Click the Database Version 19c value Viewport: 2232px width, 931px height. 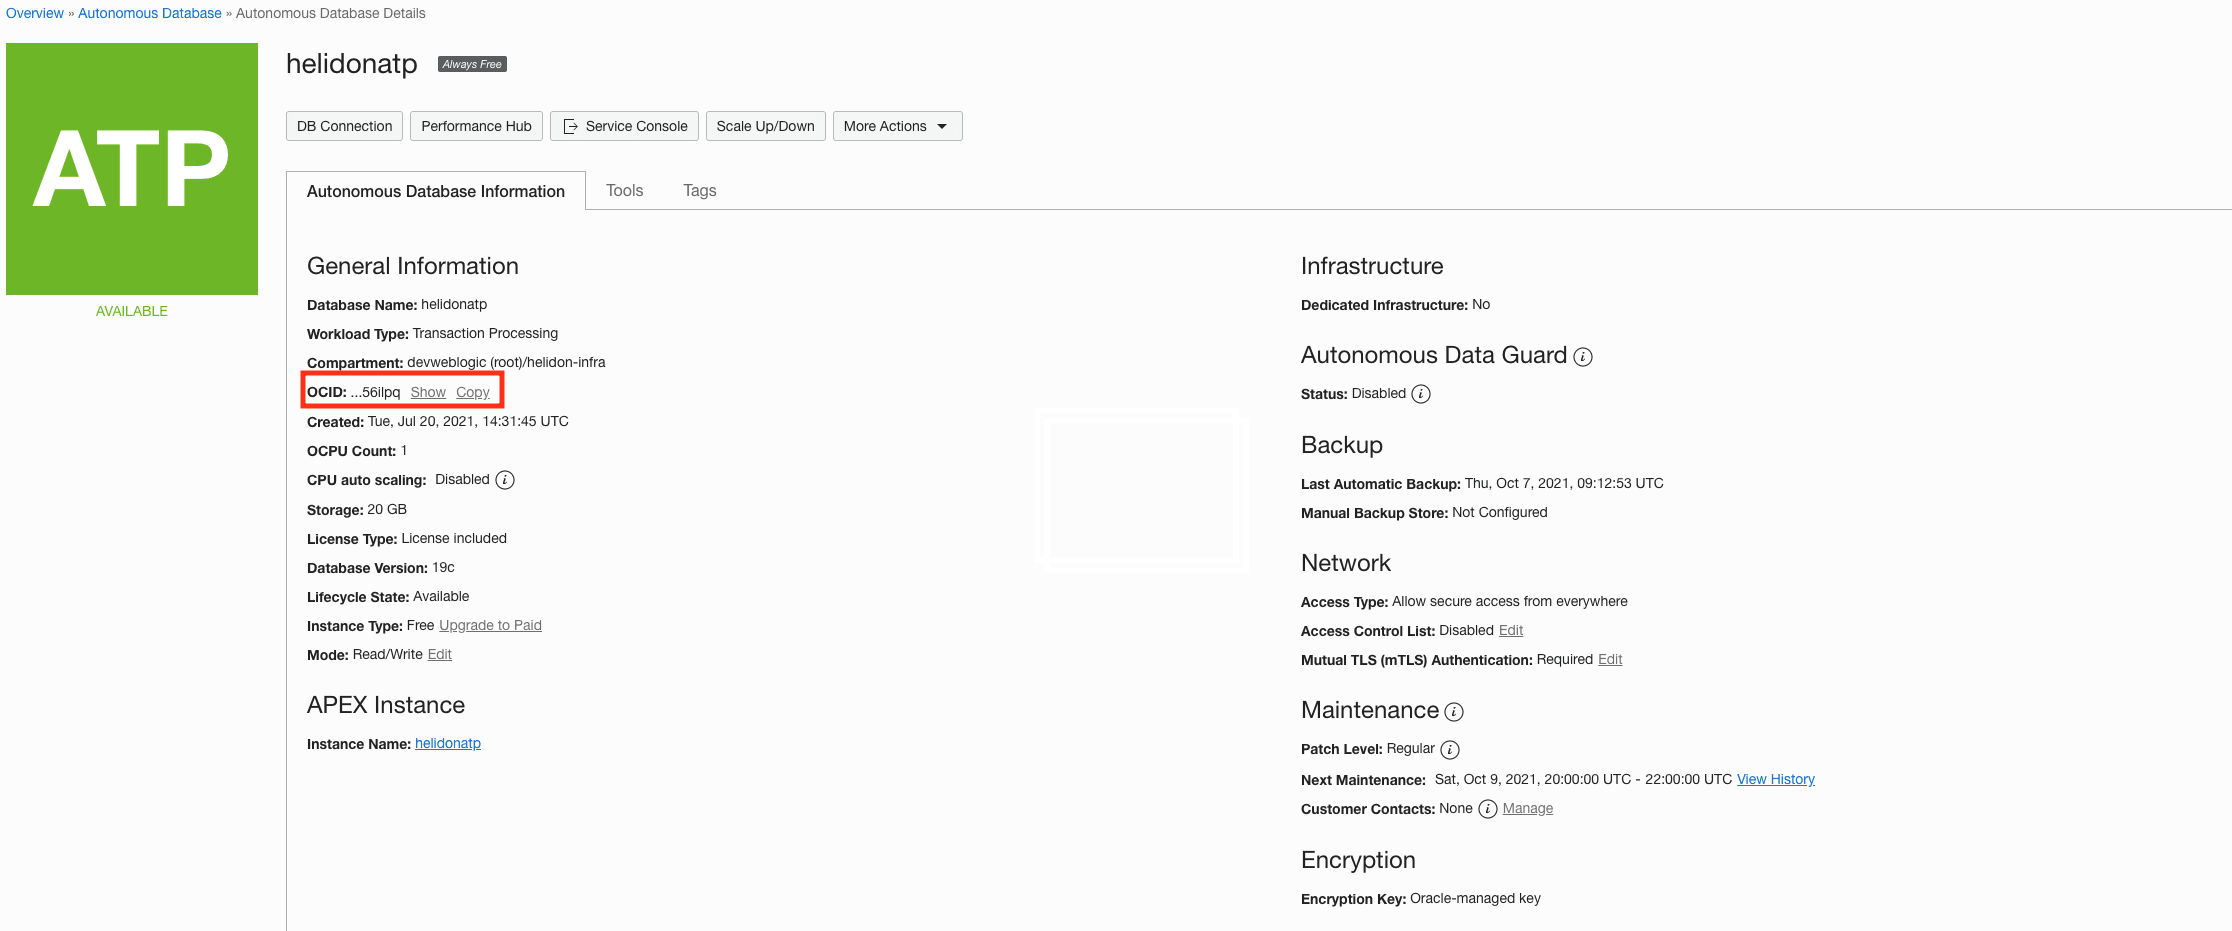(x=443, y=567)
